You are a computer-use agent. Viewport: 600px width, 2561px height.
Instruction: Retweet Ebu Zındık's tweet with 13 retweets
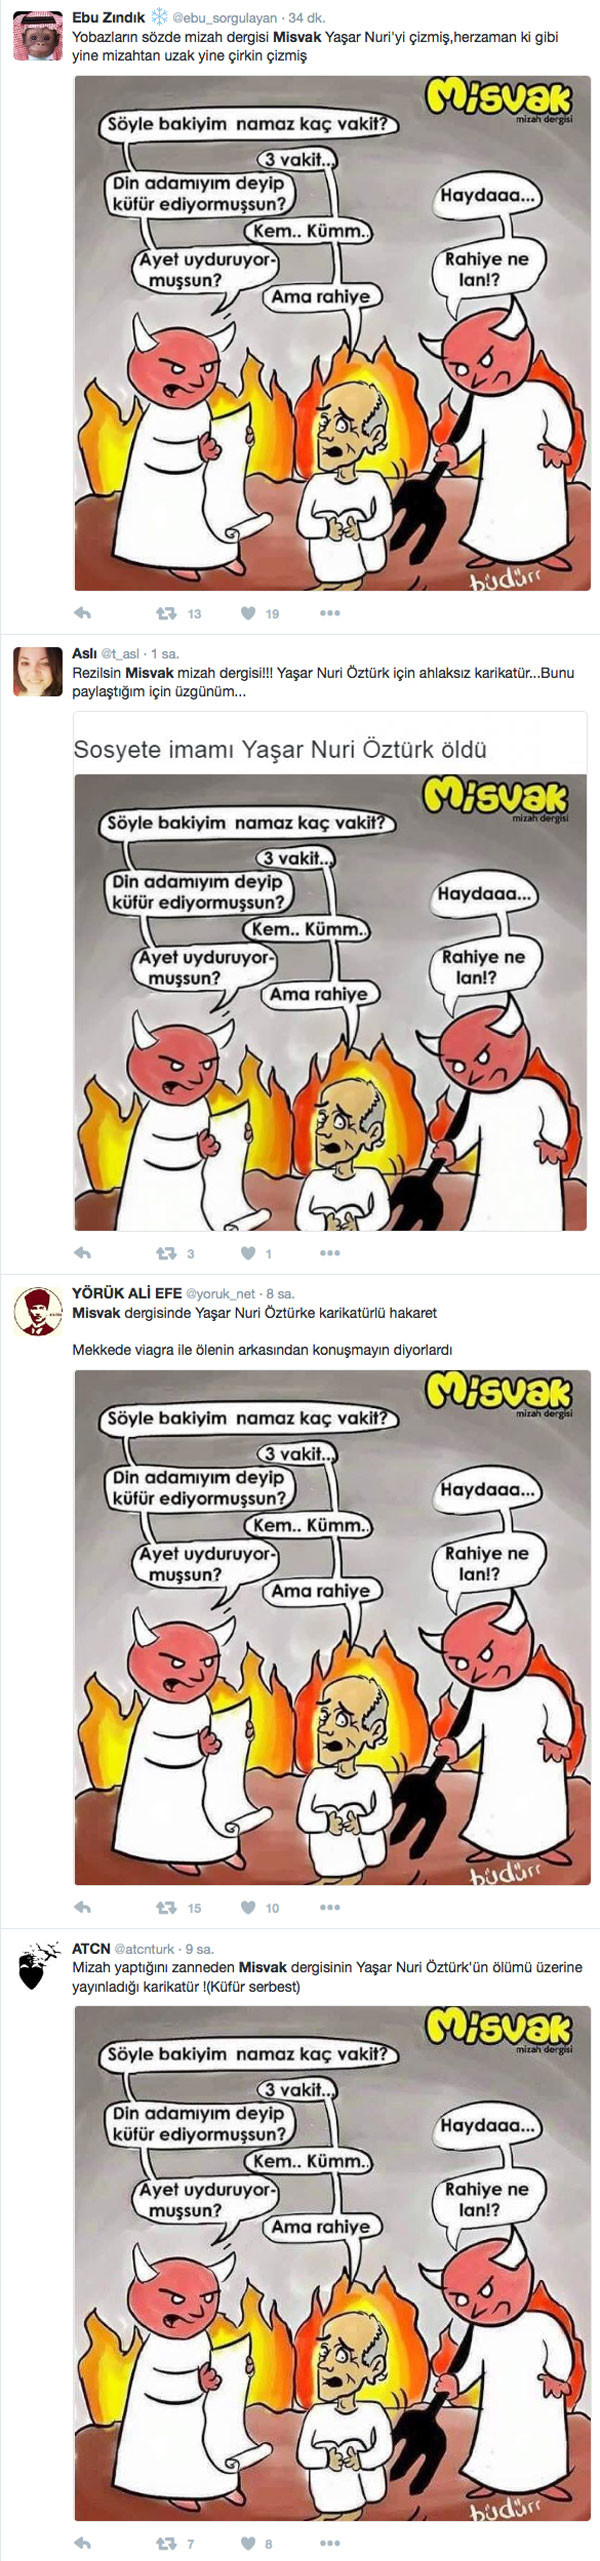(166, 613)
